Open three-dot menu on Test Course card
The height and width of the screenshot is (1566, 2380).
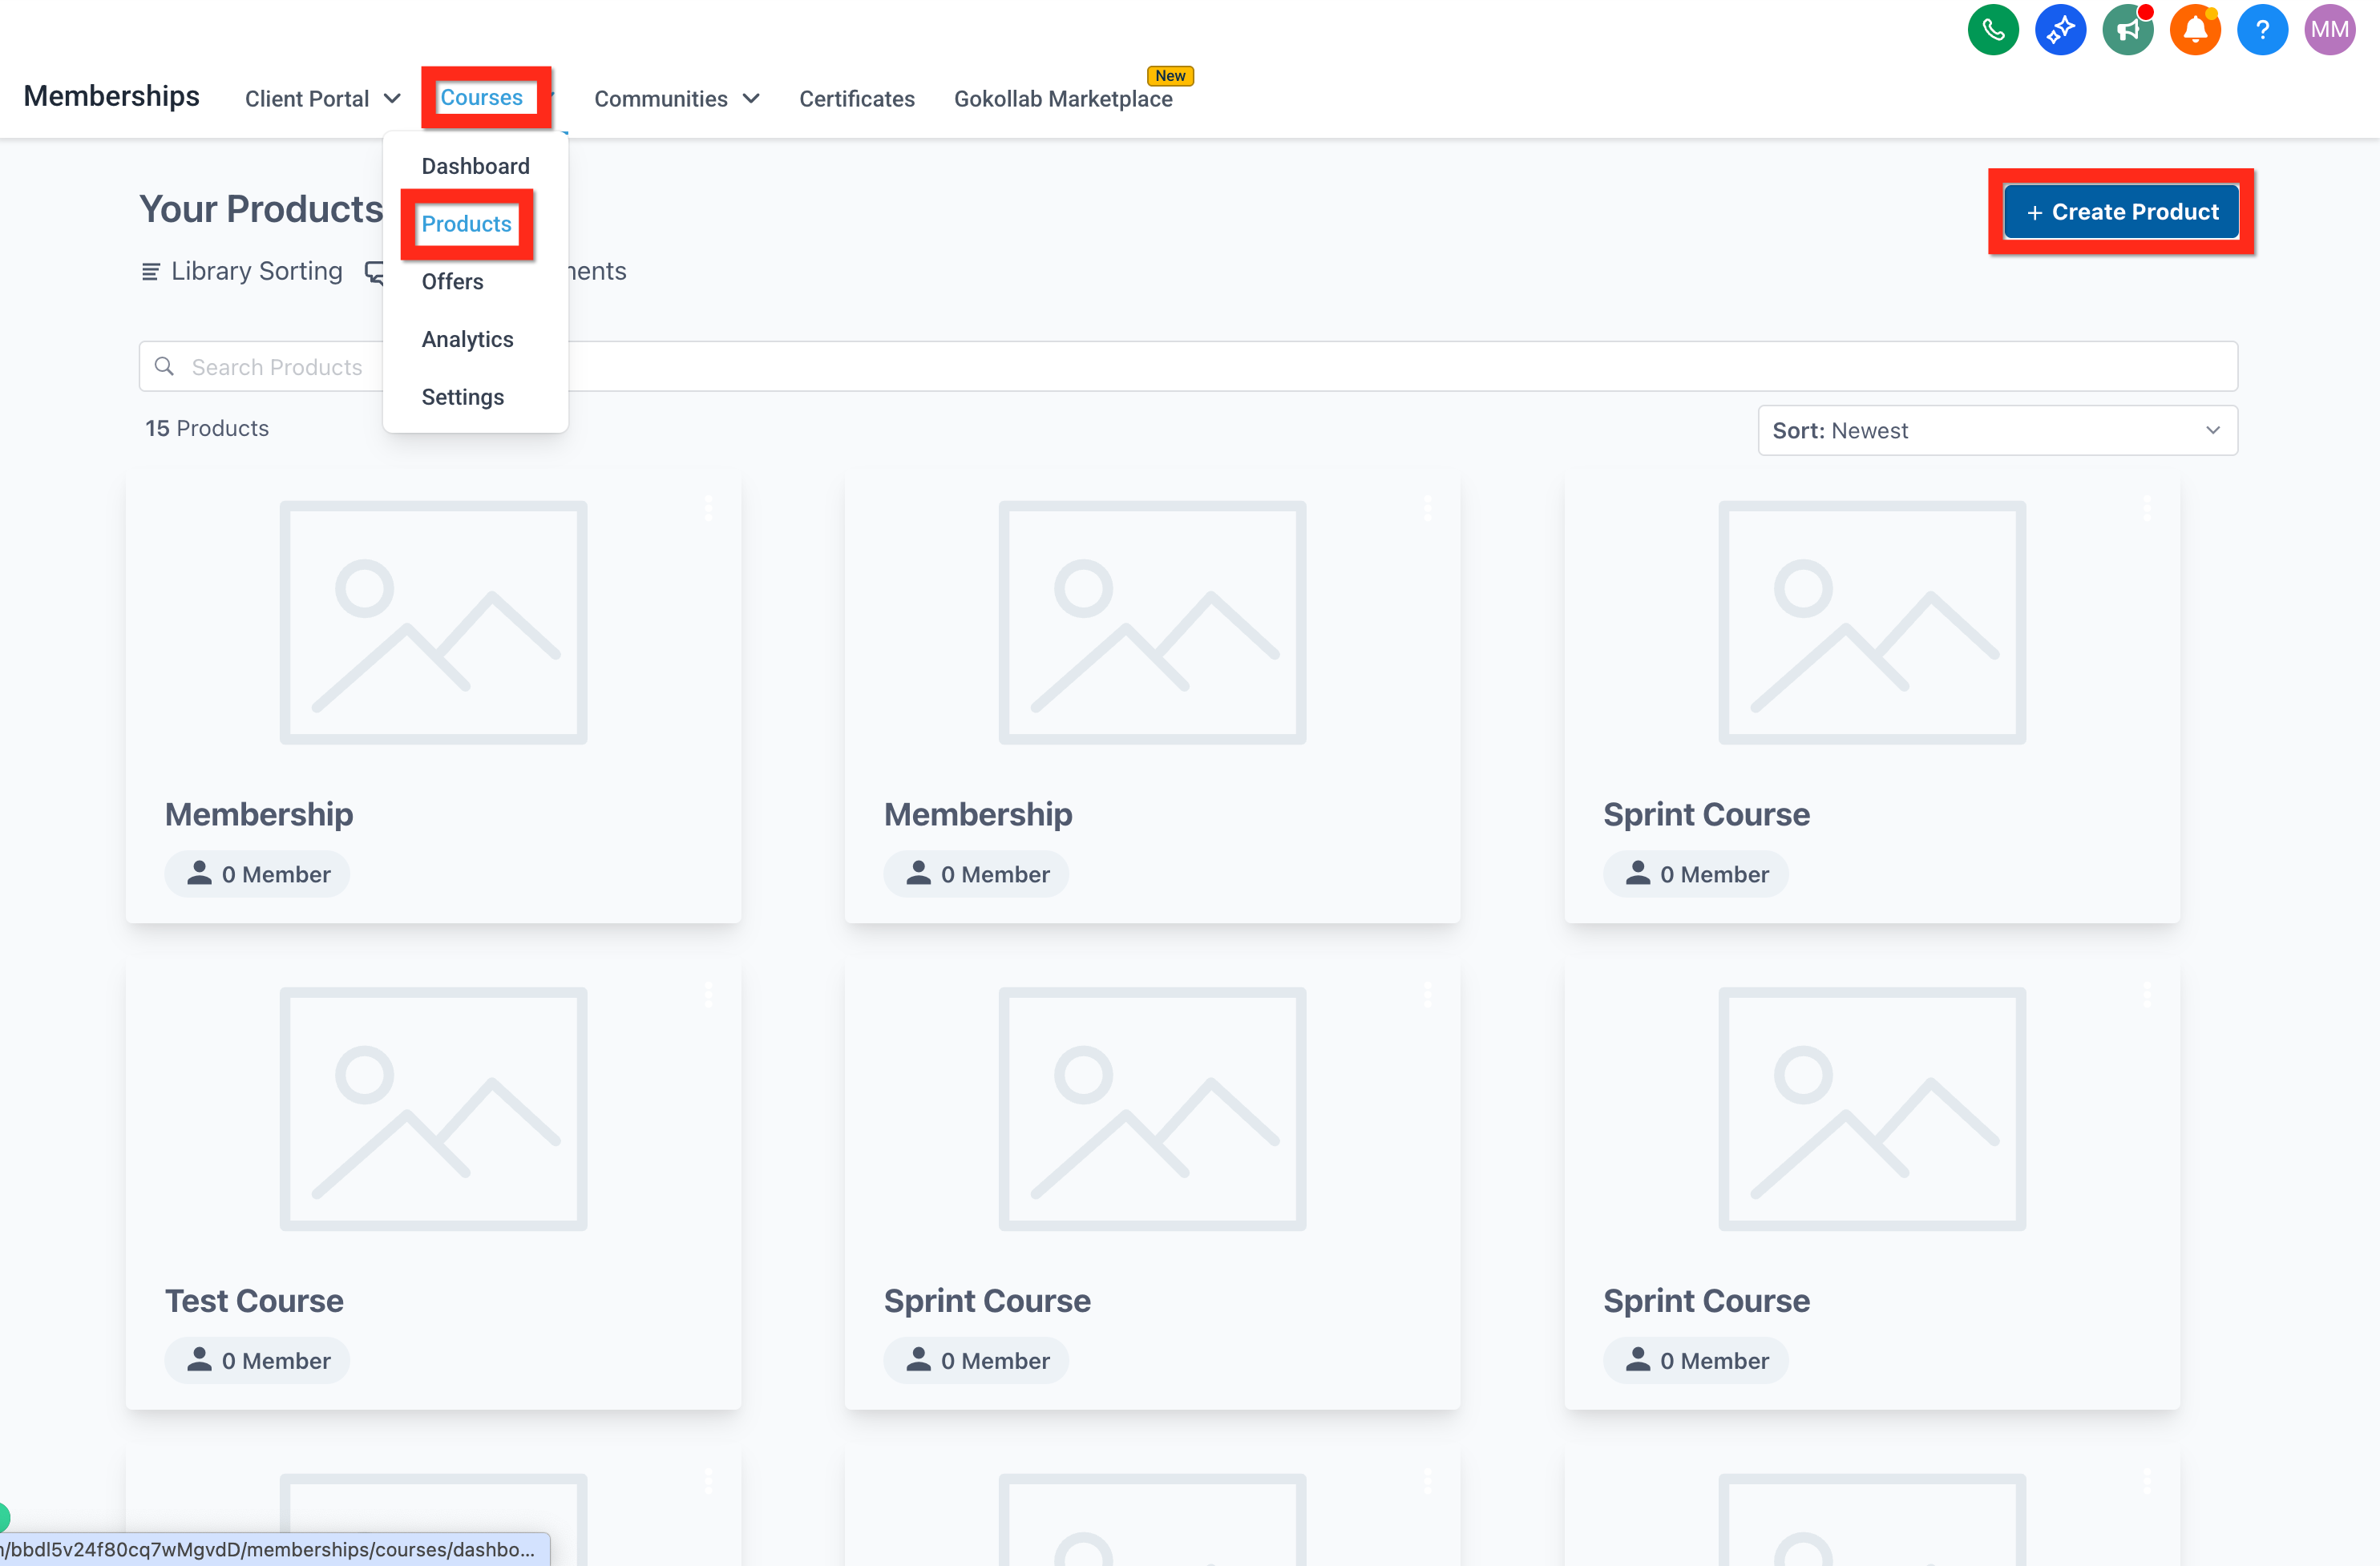[x=708, y=995]
